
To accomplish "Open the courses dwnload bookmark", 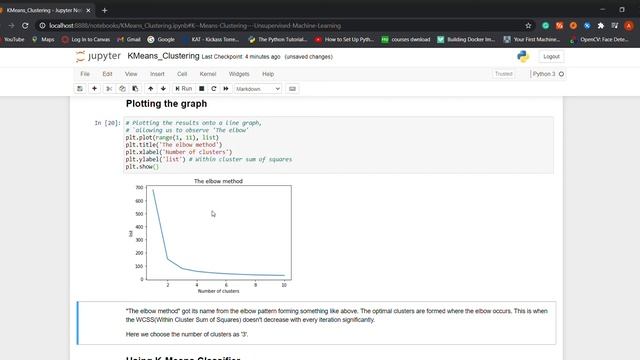I will 406,40.
